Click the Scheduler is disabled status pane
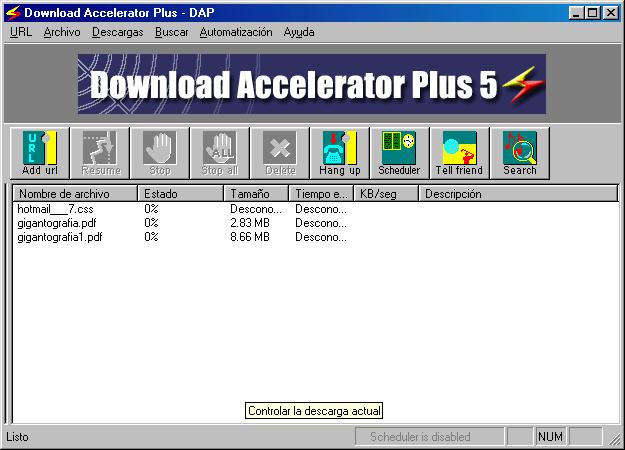The image size is (625, 450). pos(430,437)
